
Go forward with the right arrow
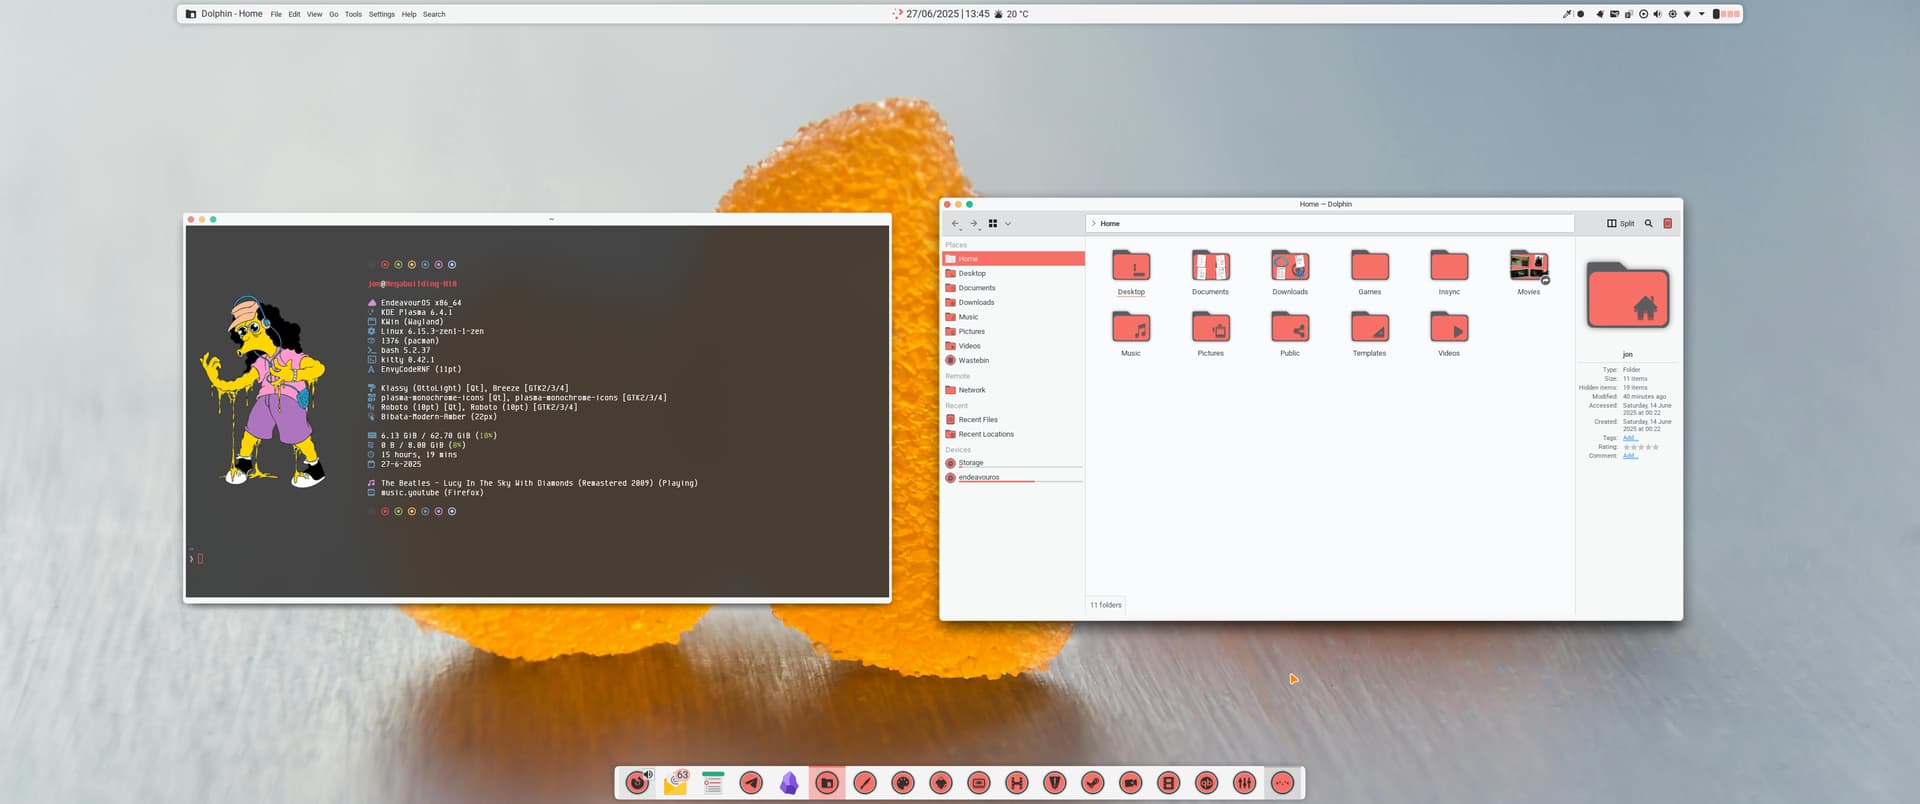973,223
